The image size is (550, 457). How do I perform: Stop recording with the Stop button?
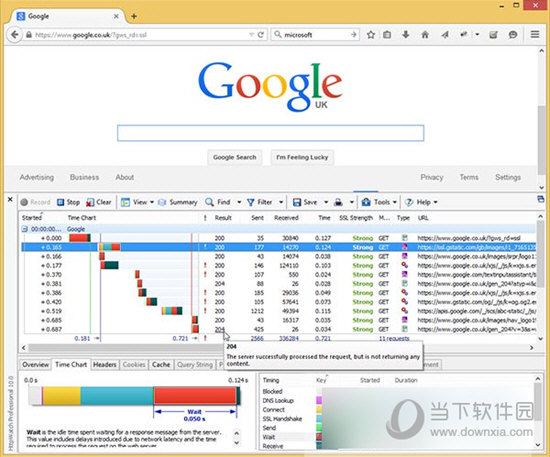(68, 202)
